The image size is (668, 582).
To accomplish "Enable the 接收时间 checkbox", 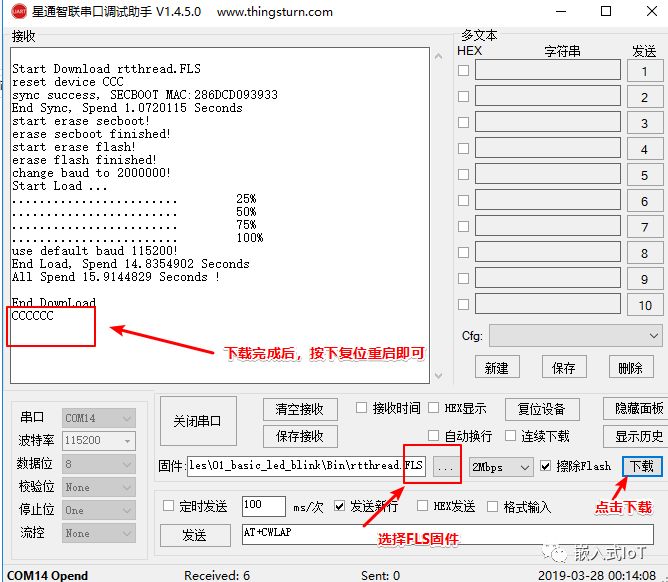I will point(362,408).
